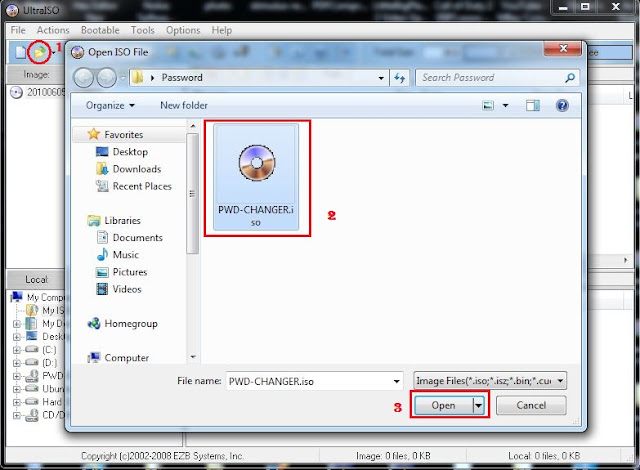Open the Image Files type filter dropdown
The image size is (640, 470).
490,381
